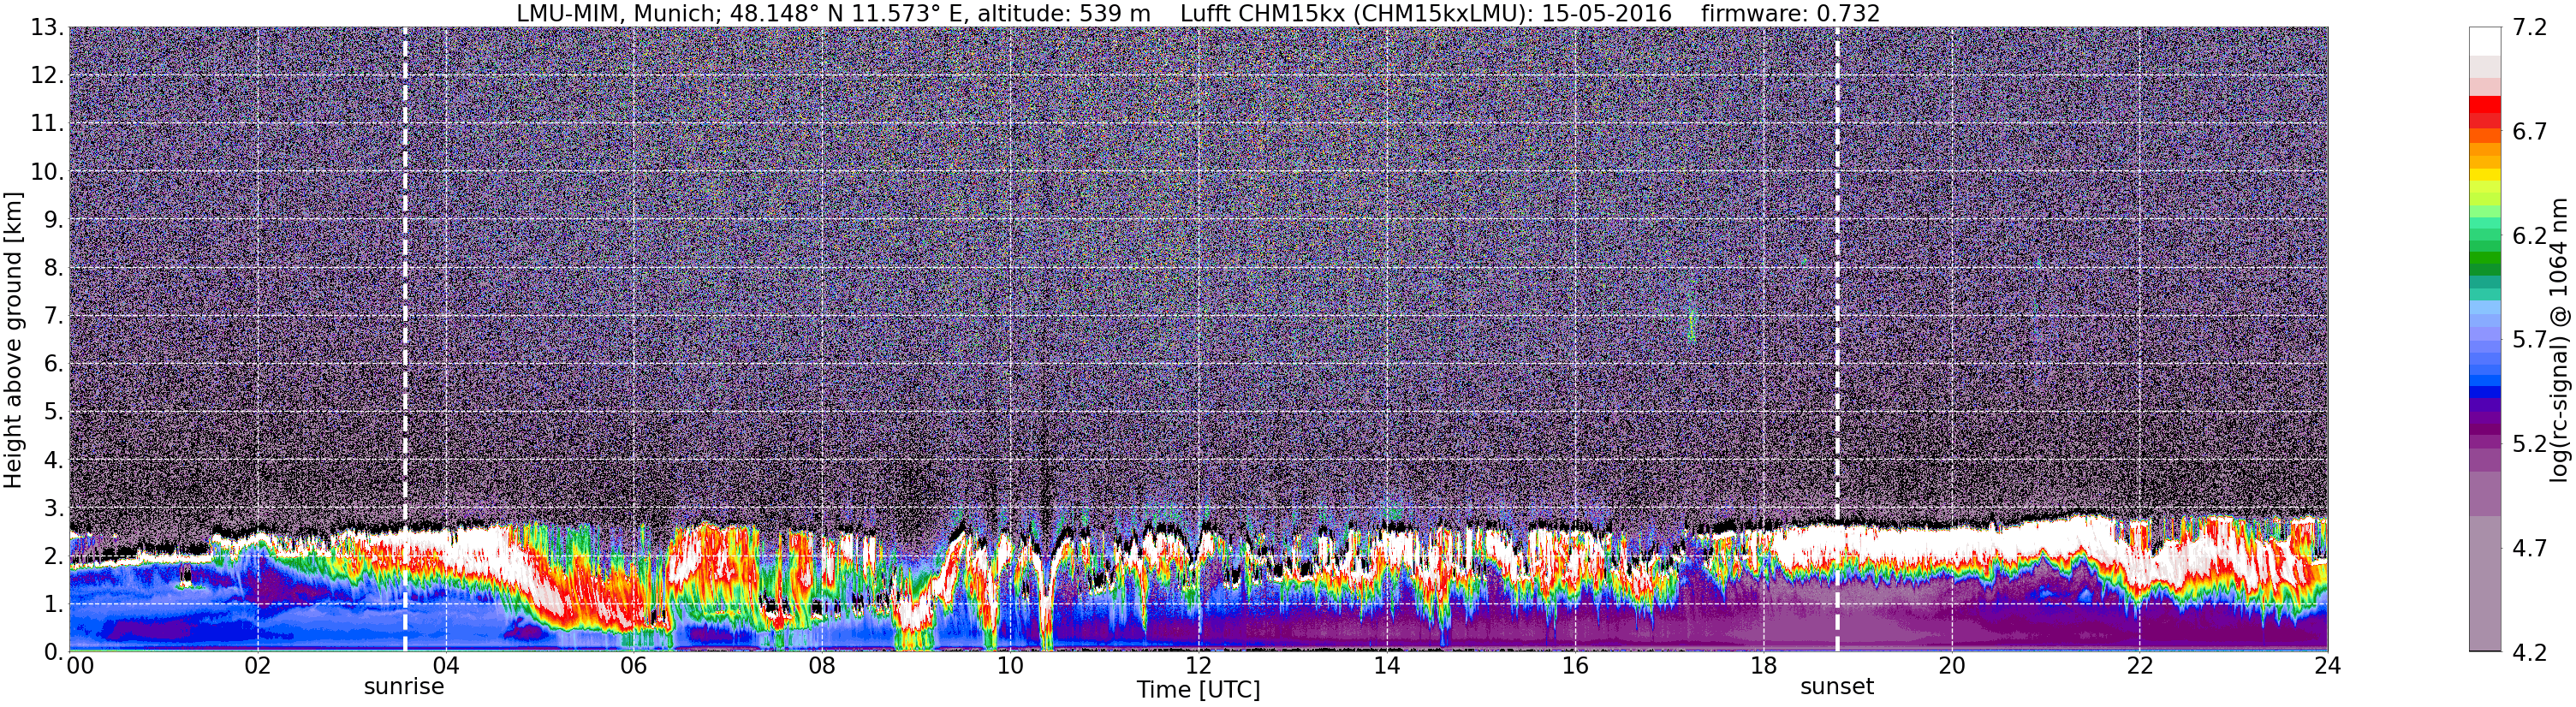This screenshot has height=707, width=2576.
Task: Click the 'sunrise' label below the axis
Action: click(404, 687)
